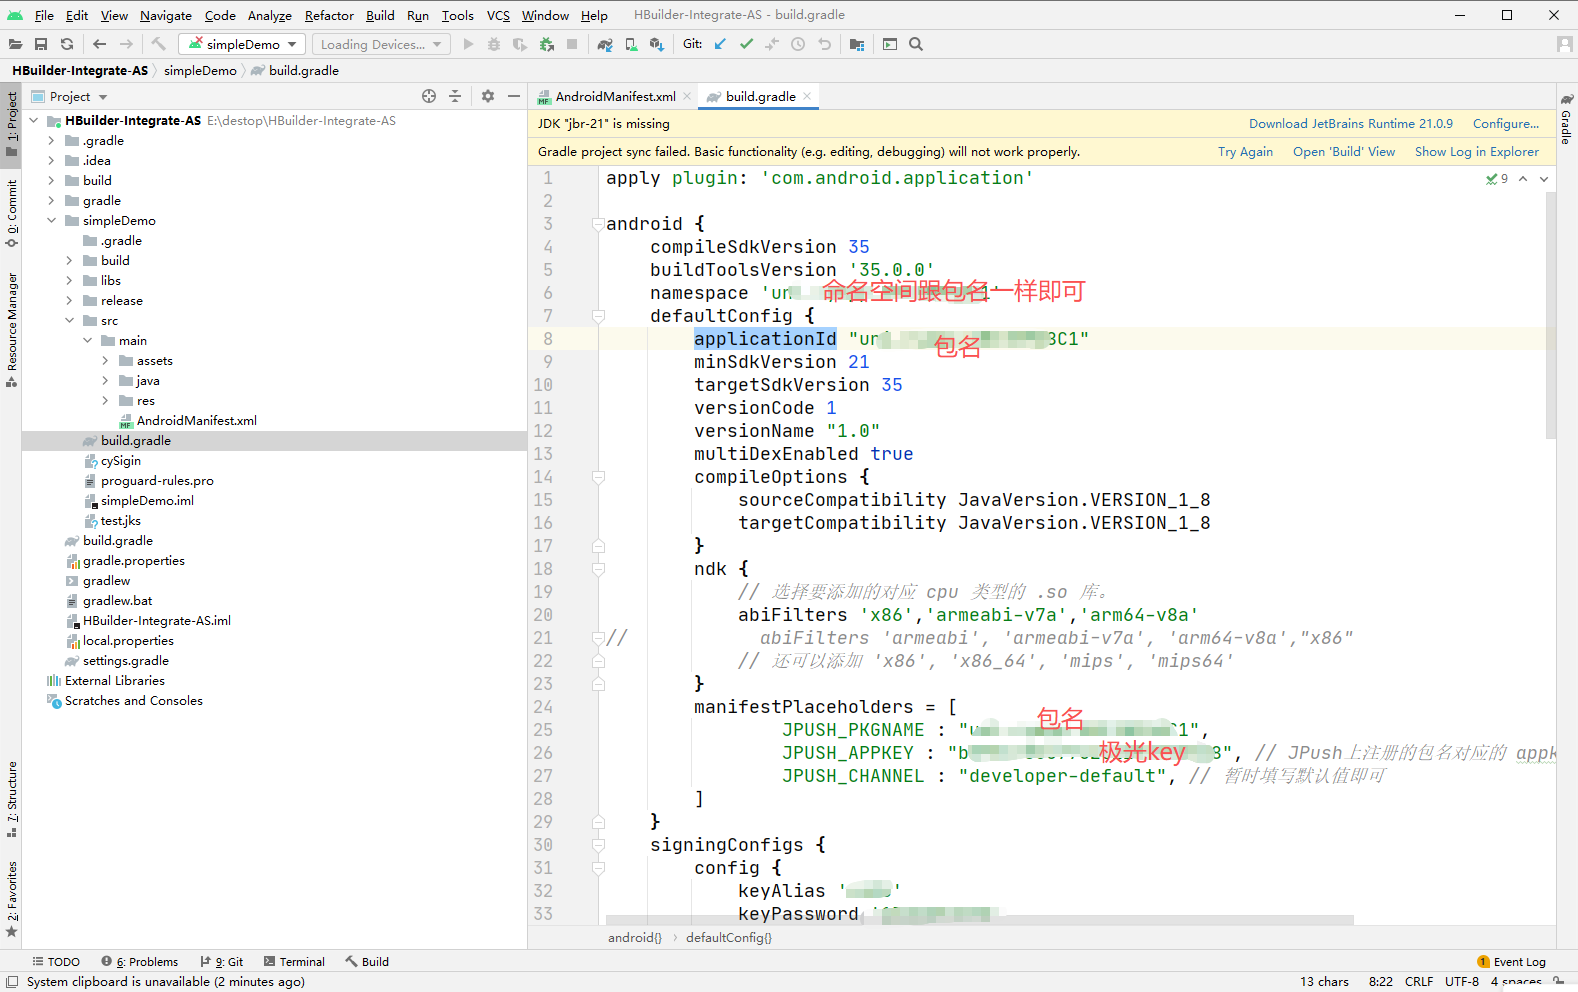The width and height of the screenshot is (1578, 992).
Task: Click the green Run button
Action: pyautogui.click(x=468, y=44)
